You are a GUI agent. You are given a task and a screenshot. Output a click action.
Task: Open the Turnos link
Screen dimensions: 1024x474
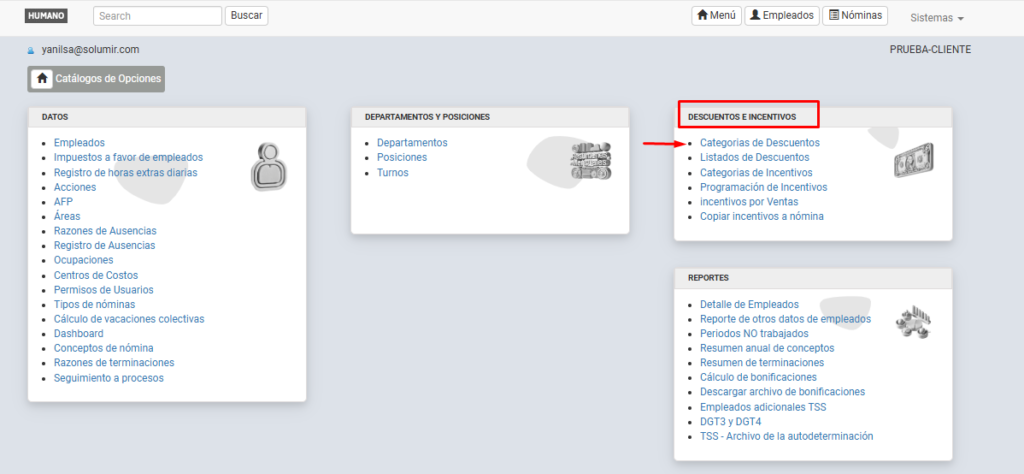pyautogui.click(x=392, y=172)
